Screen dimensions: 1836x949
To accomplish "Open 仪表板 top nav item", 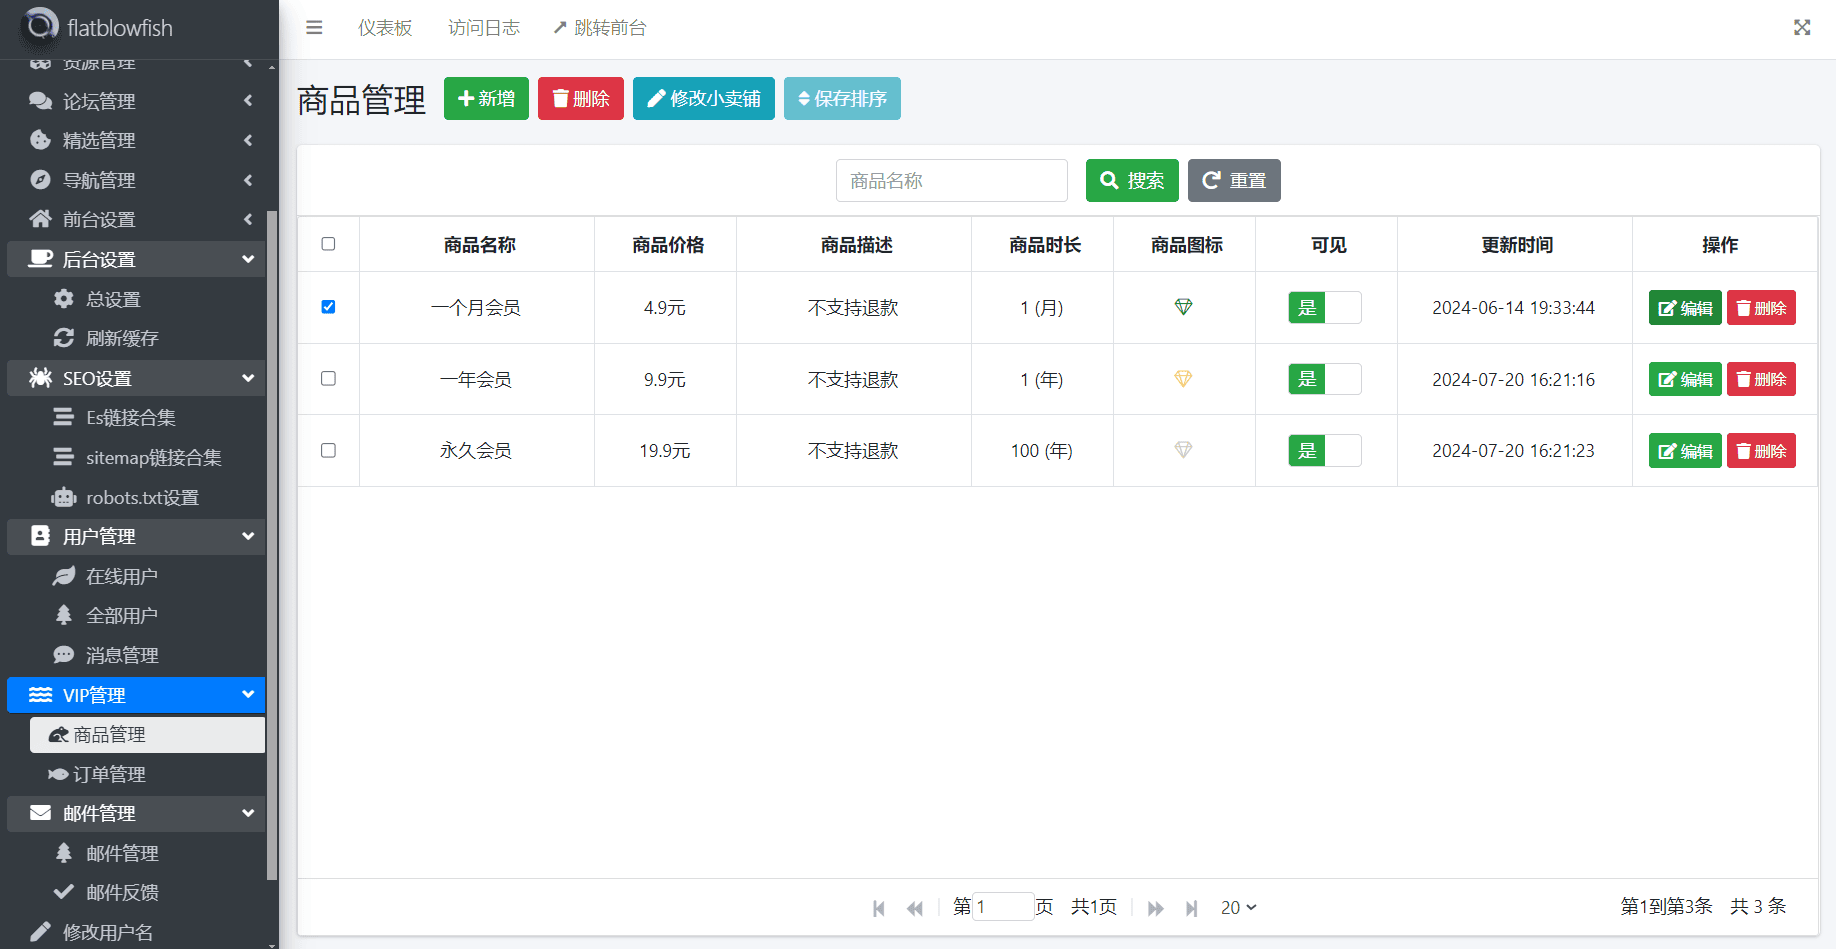I will pyautogui.click(x=385, y=28).
